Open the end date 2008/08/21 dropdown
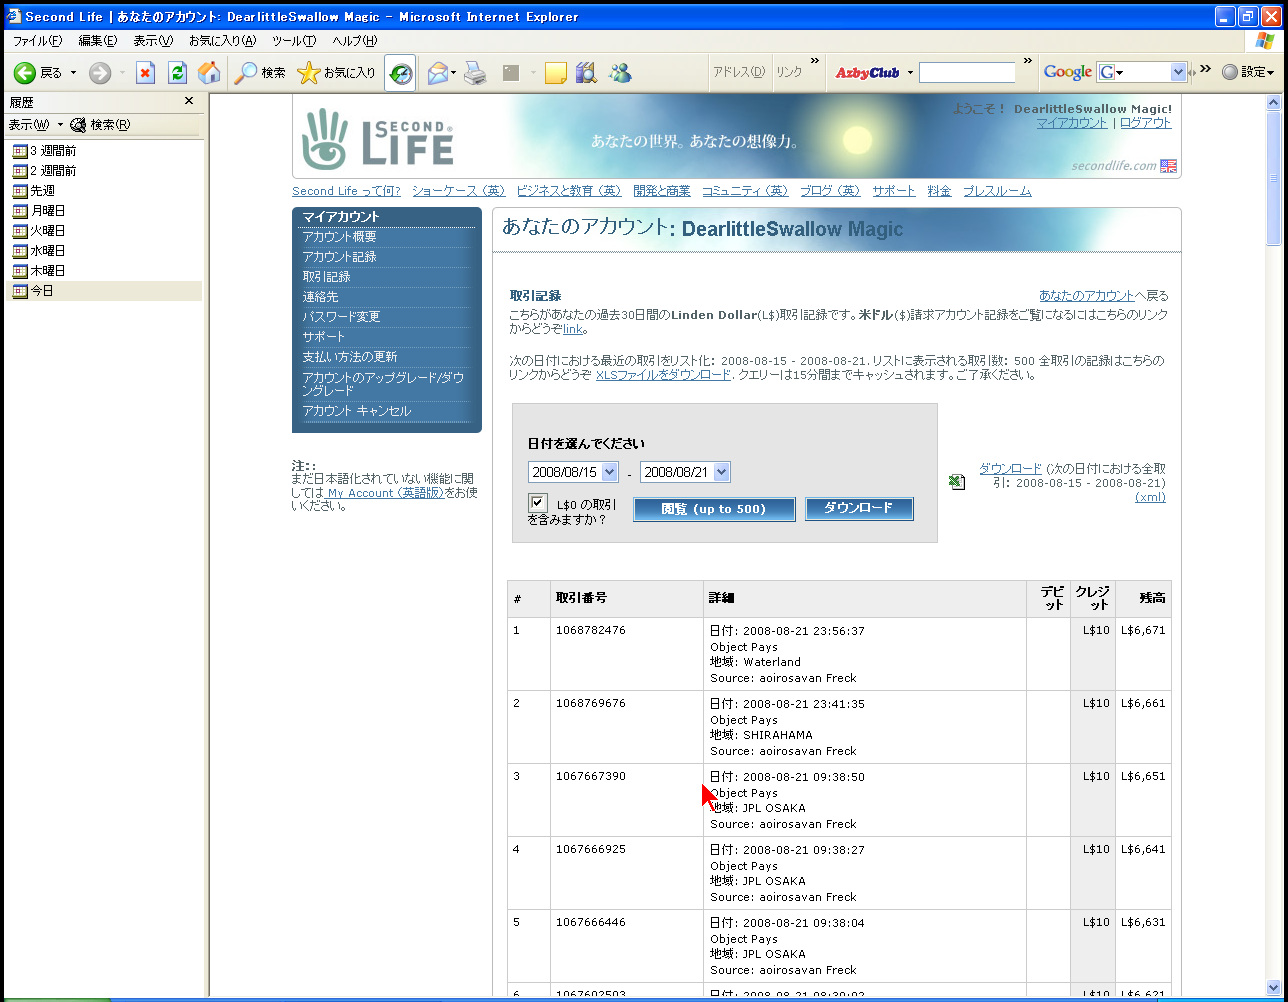This screenshot has width=1288, height=1002. (x=722, y=472)
